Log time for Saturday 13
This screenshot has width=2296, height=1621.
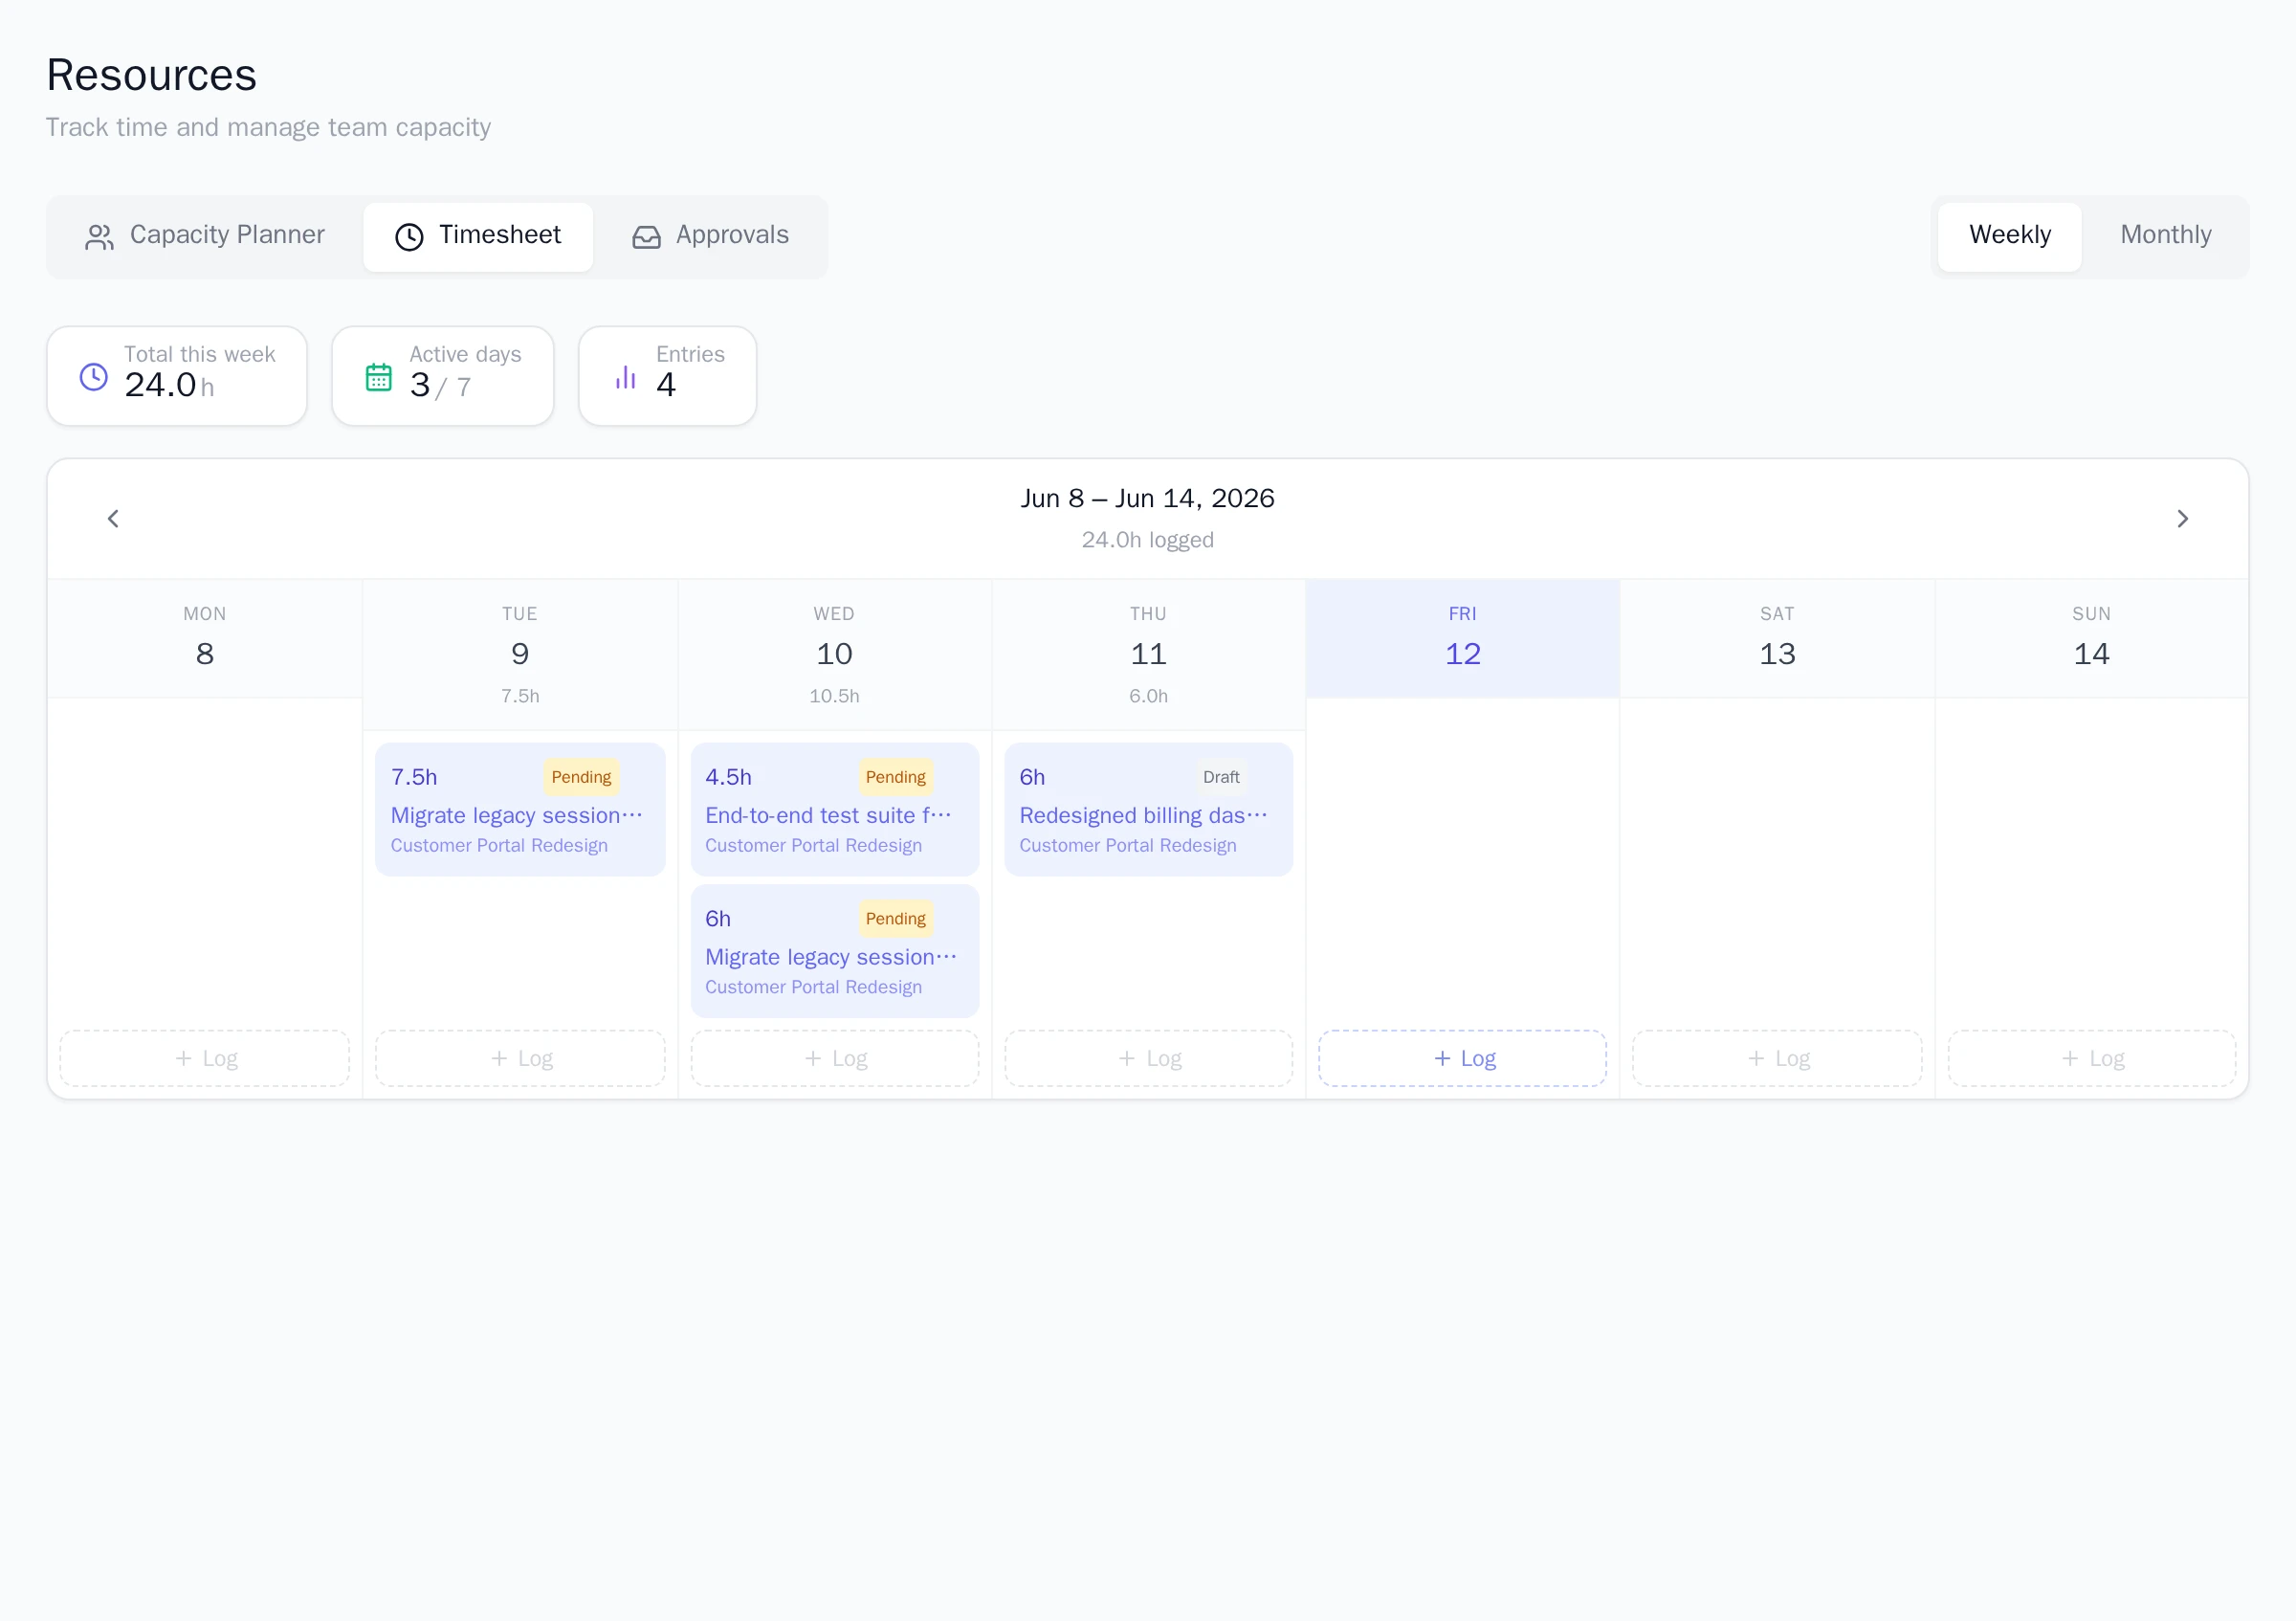coord(1777,1058)
